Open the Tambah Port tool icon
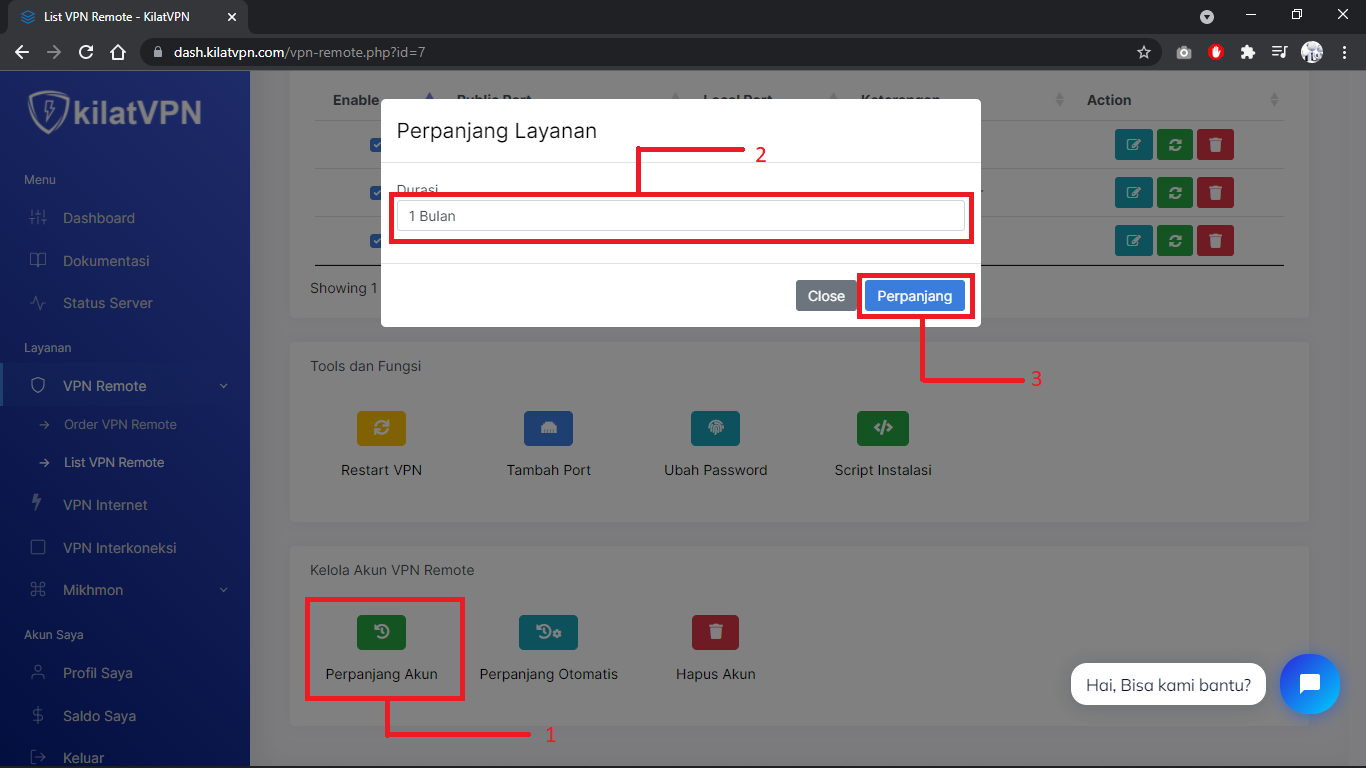Screen dimensions: 1366x768 (548, 428)
